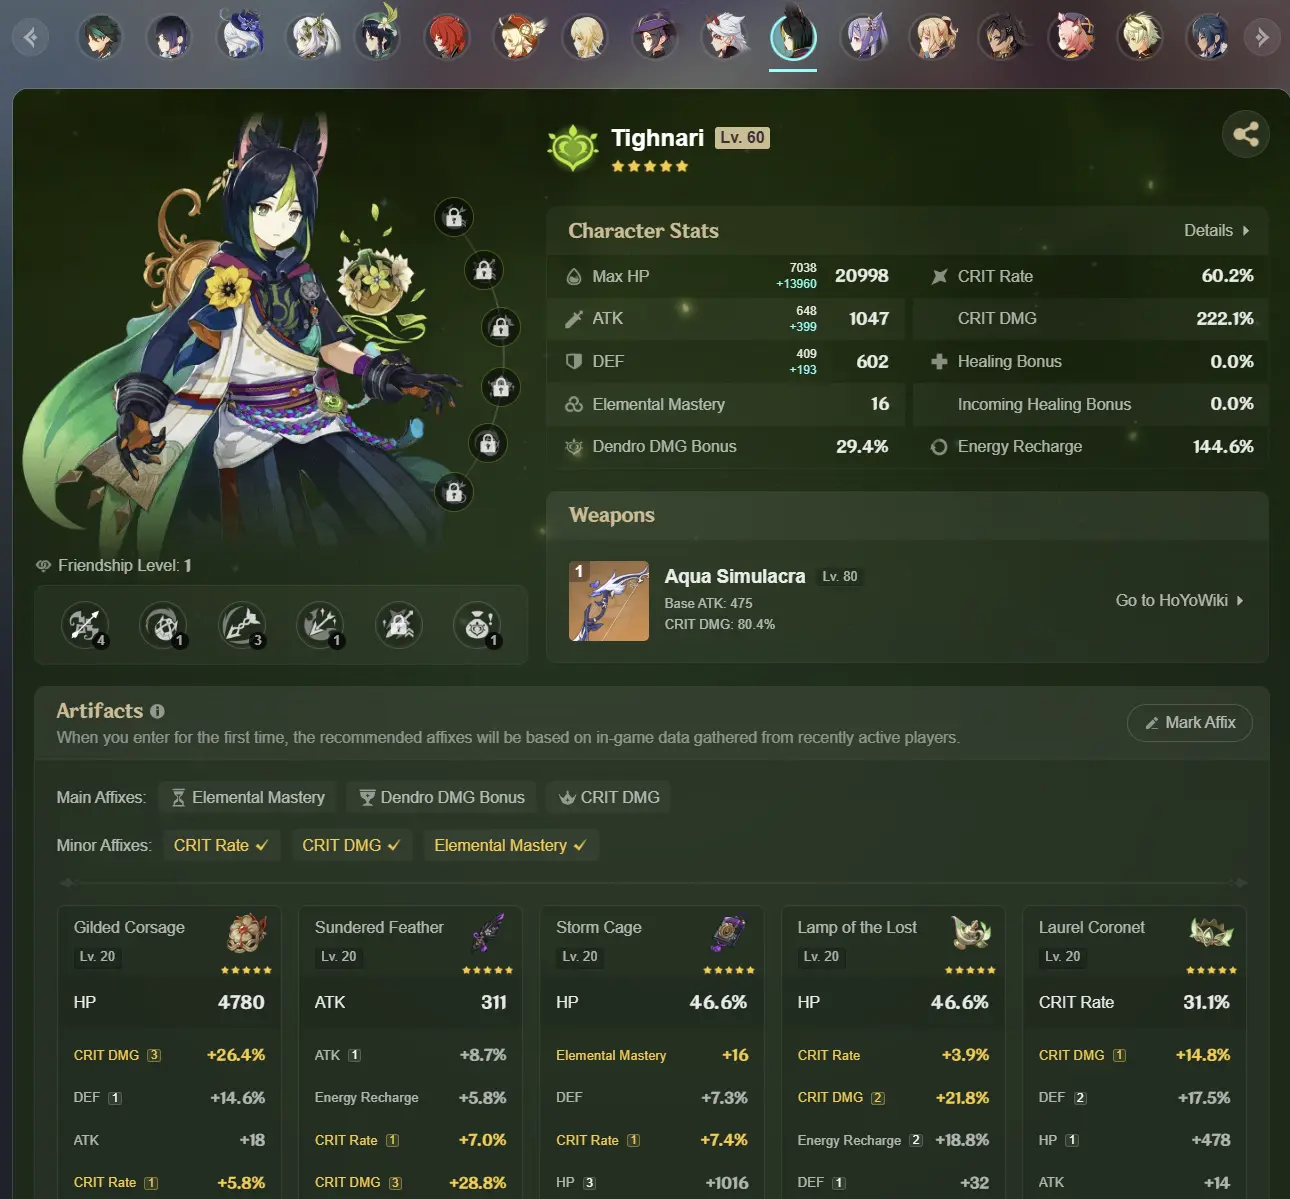Switch to the selected Tighnari avatar tab
Image resolution: width=1290 pixels, height=1199 pixels.
(793, 37)
